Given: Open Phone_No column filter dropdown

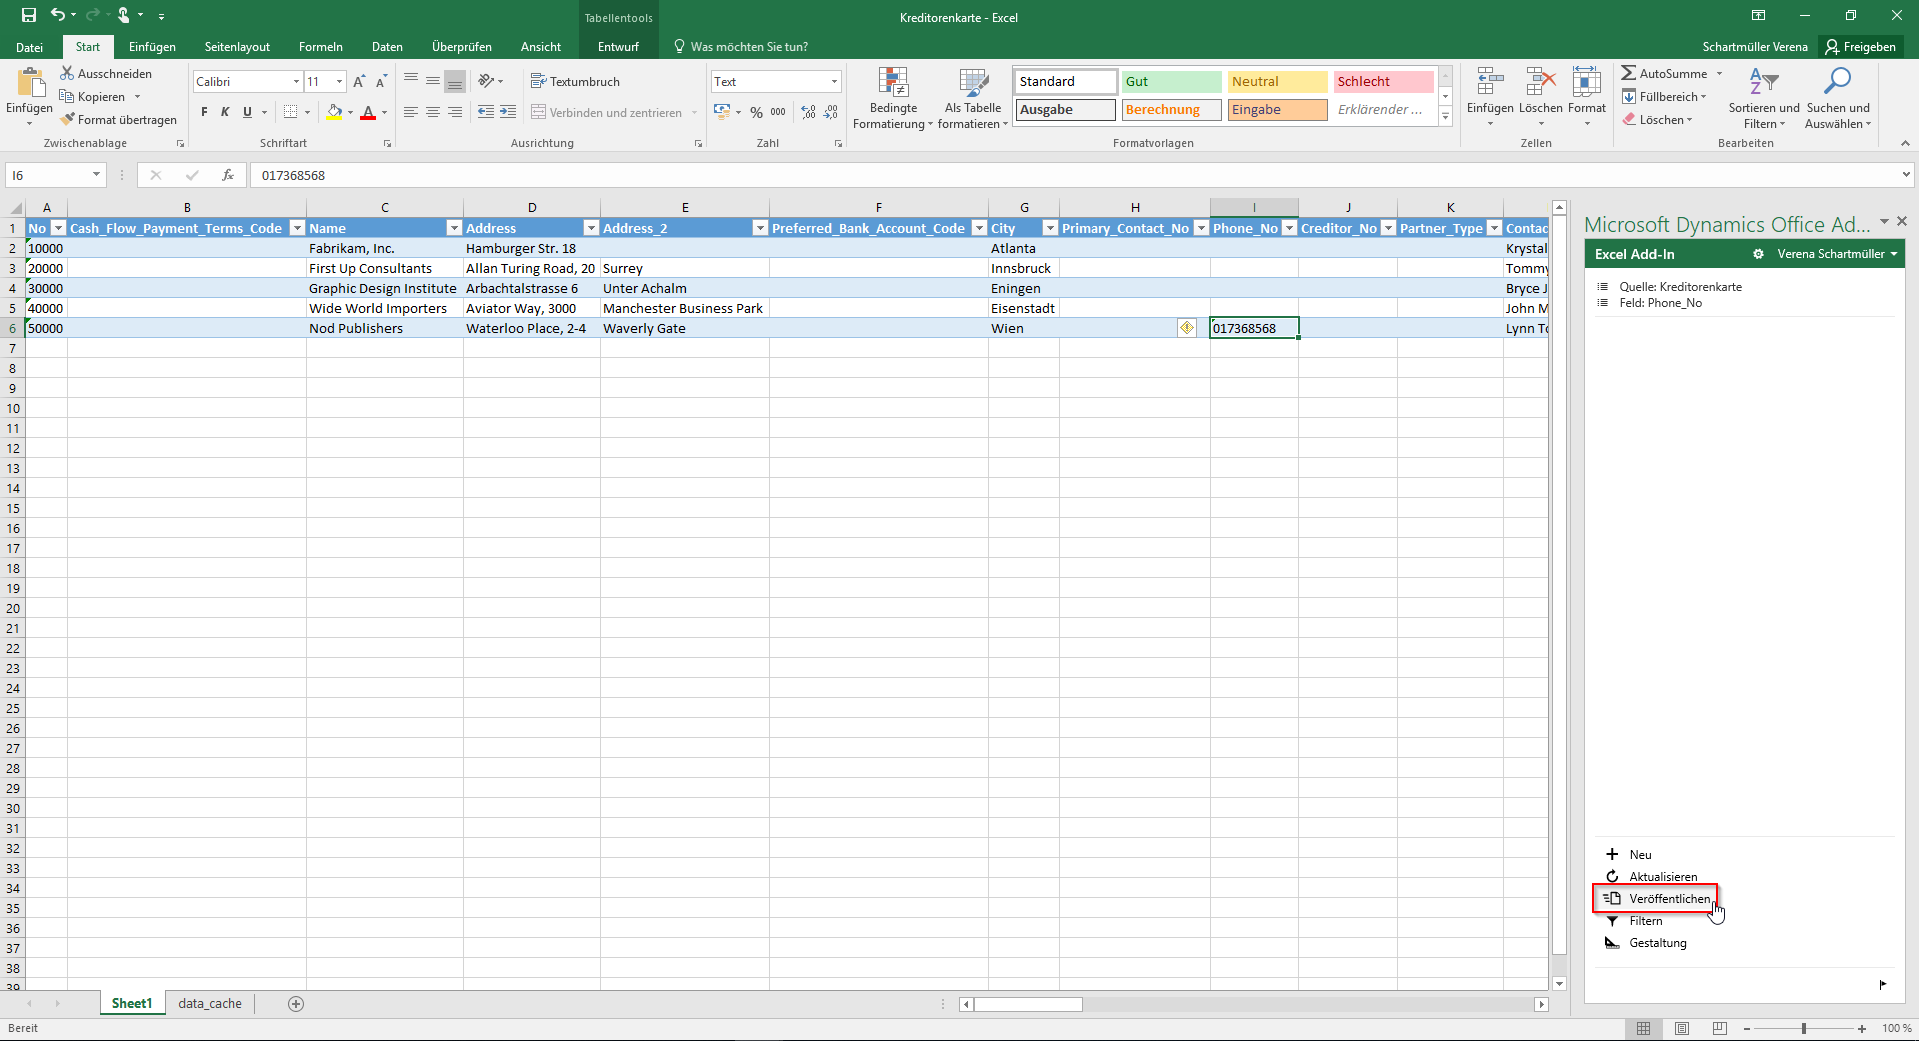Looking at the screenshot, I should click(x=1289, y=228).
